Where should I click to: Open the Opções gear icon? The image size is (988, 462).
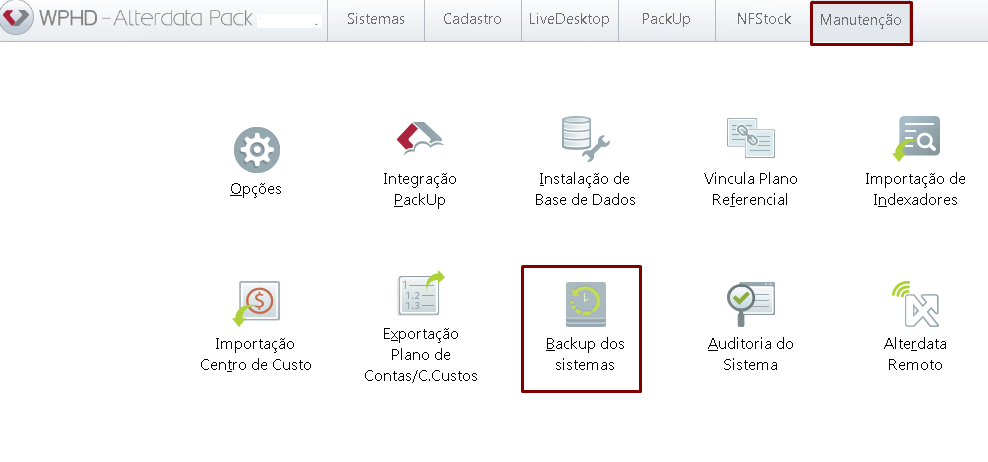coord(256,149)
